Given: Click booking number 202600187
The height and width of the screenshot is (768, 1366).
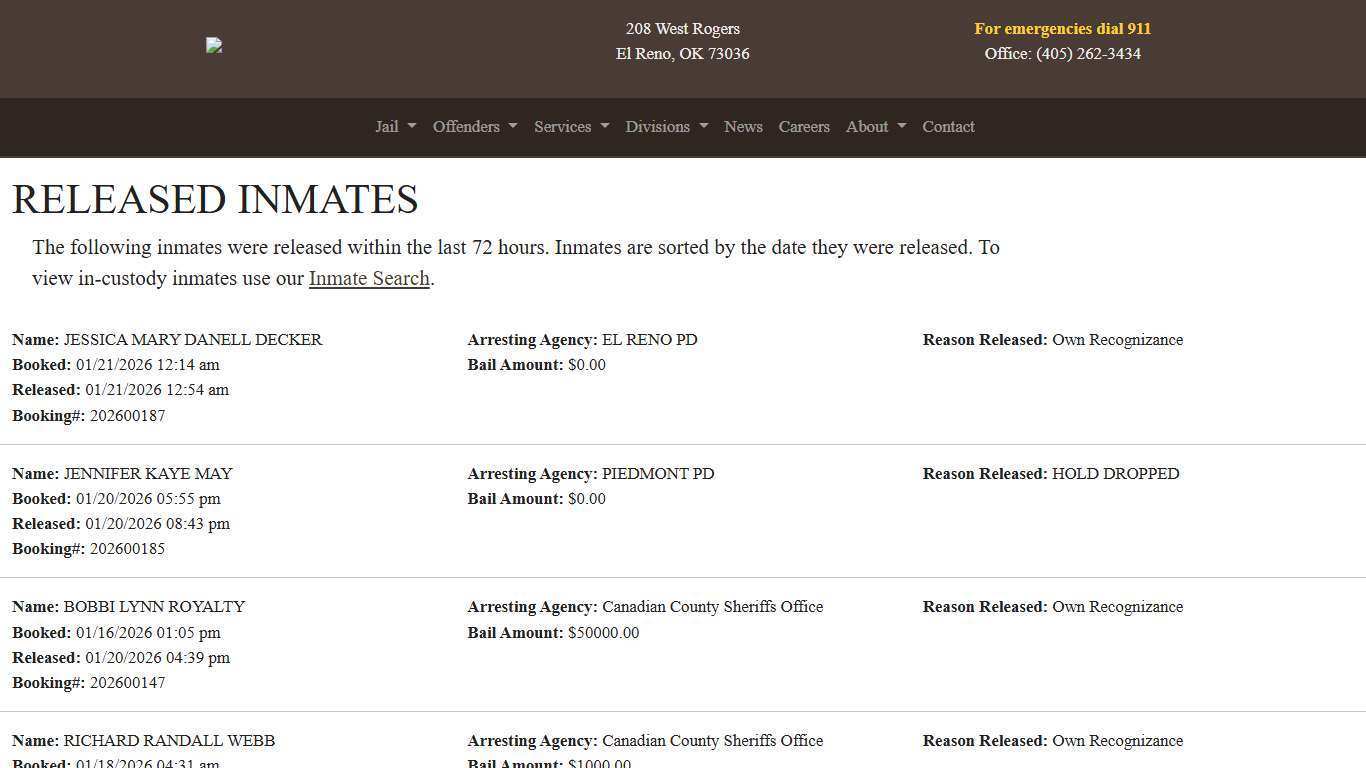Looking at the screenshot, I should pyautogui.click(x=127, y=416).
